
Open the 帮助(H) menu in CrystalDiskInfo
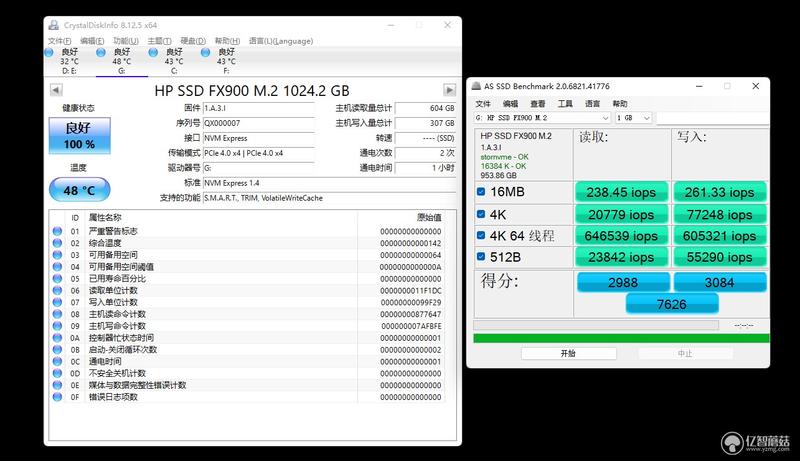[x=227, y=41]
